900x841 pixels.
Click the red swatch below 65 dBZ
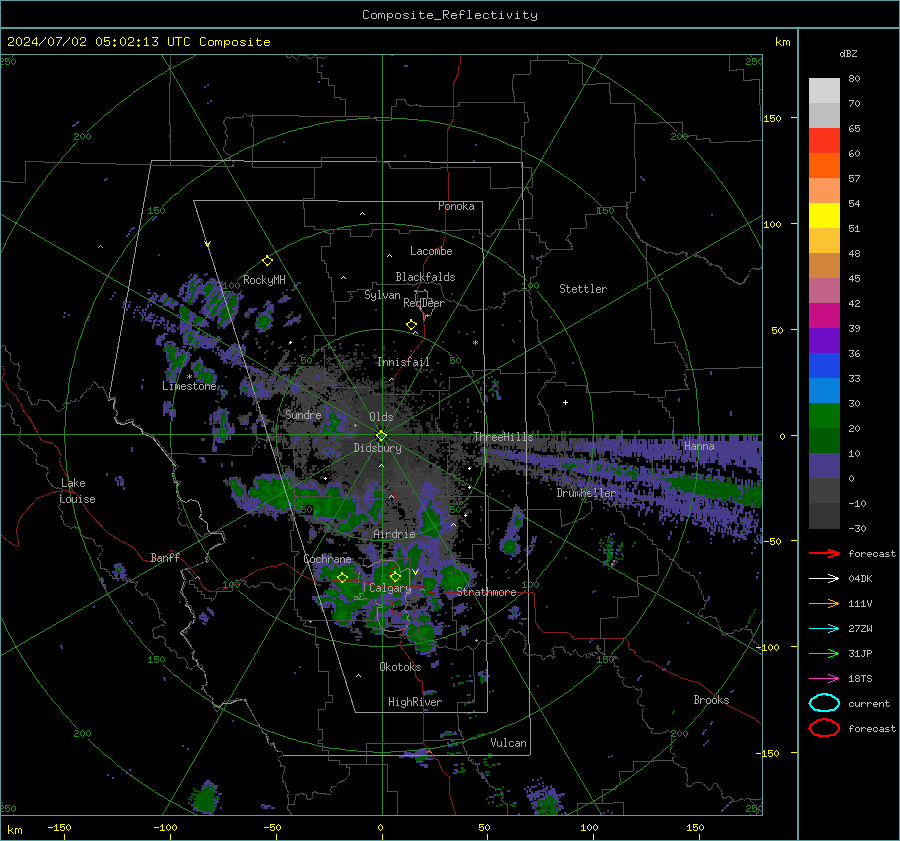pos(824,140)
